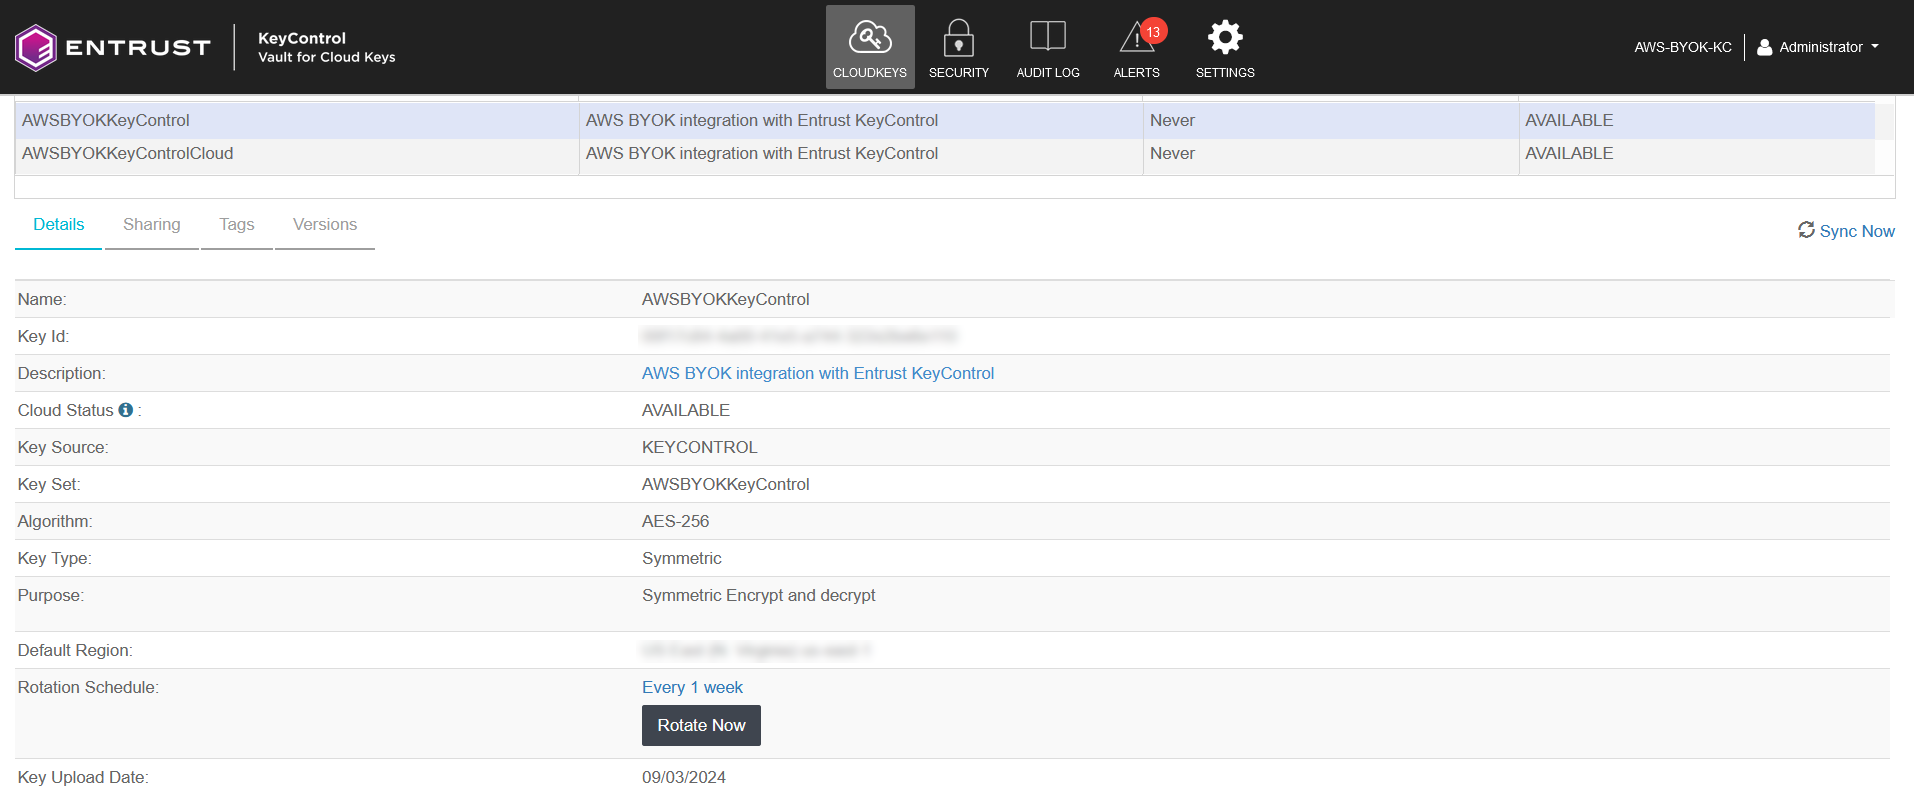Click the AES-256 algorithm value

[x=676, y=521]
